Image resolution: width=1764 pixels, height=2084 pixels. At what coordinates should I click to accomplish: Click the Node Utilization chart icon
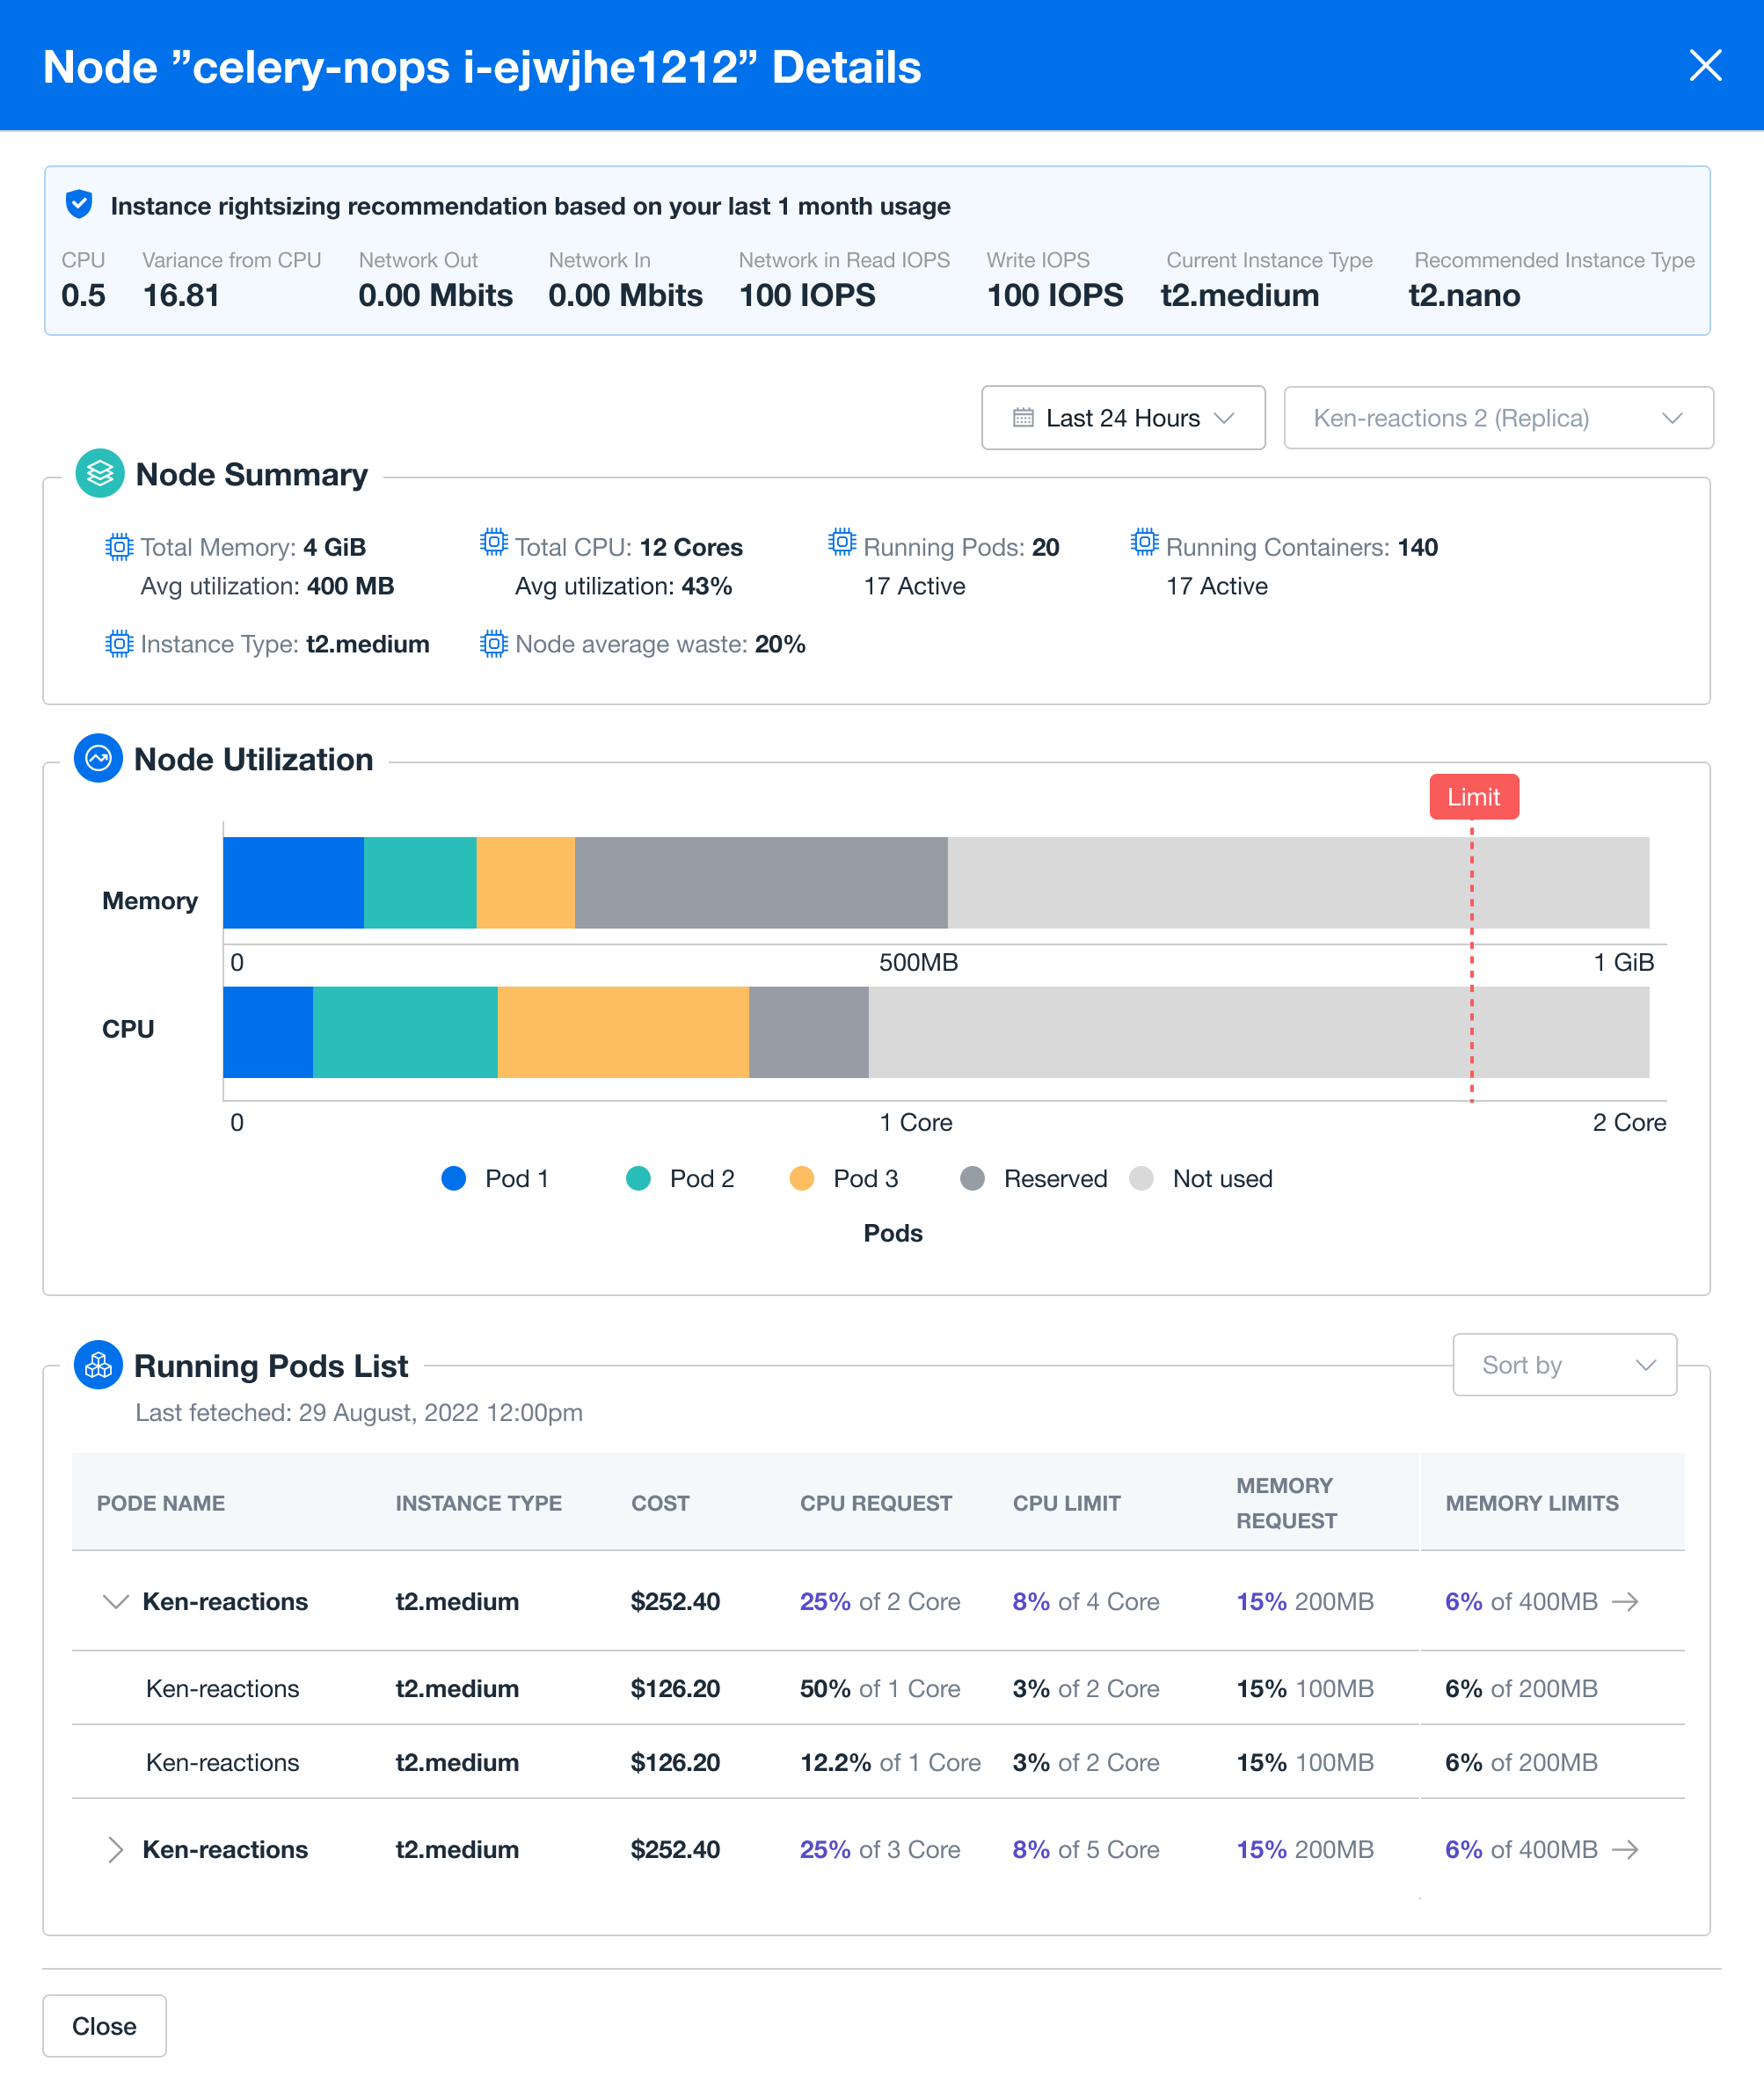(98, 759)
